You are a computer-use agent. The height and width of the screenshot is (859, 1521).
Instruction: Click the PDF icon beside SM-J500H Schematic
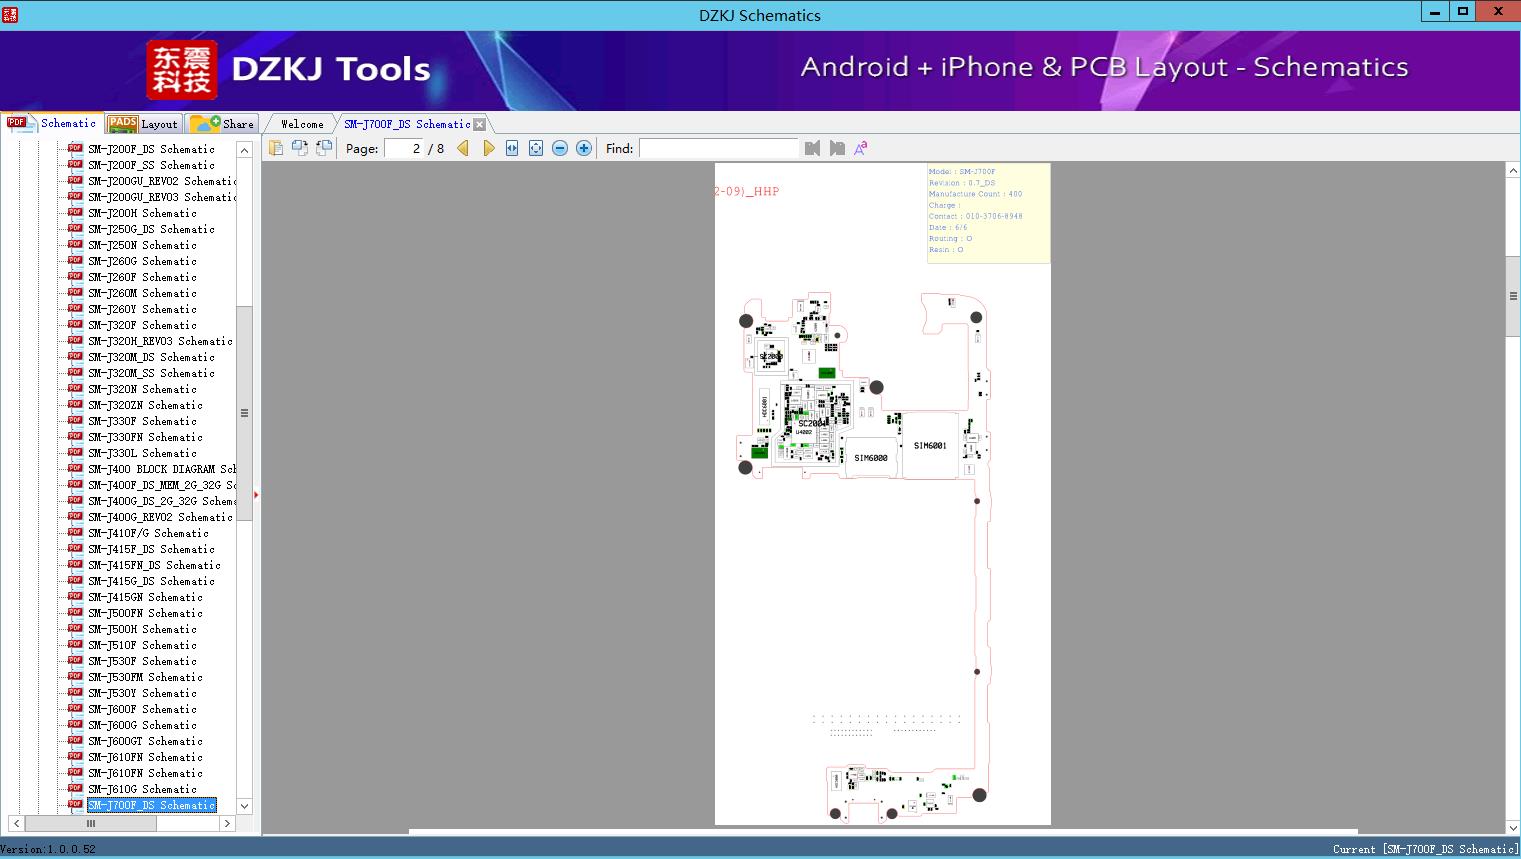75,629
